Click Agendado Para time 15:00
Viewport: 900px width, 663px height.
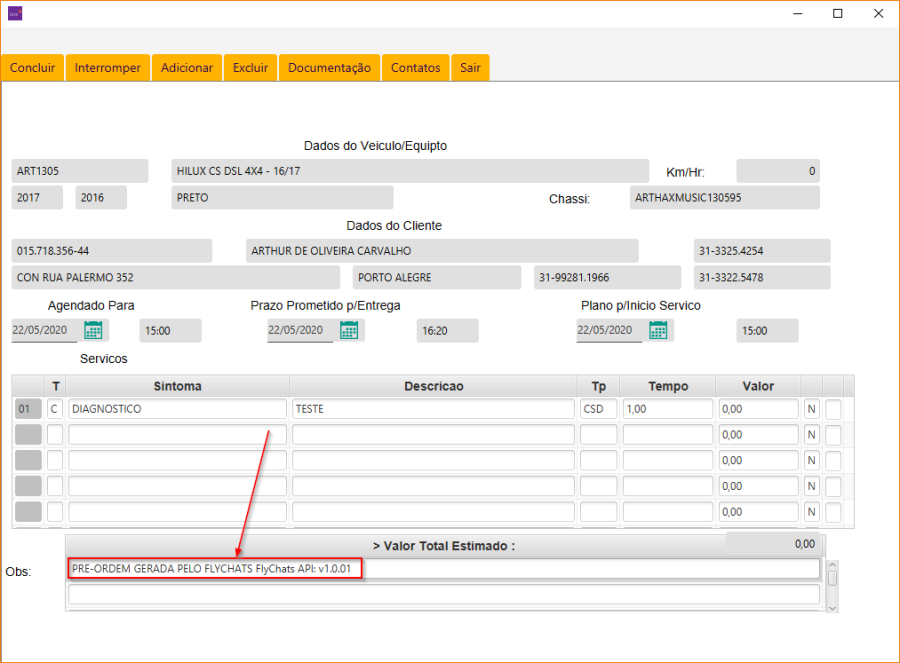click(x=170, y=331)
